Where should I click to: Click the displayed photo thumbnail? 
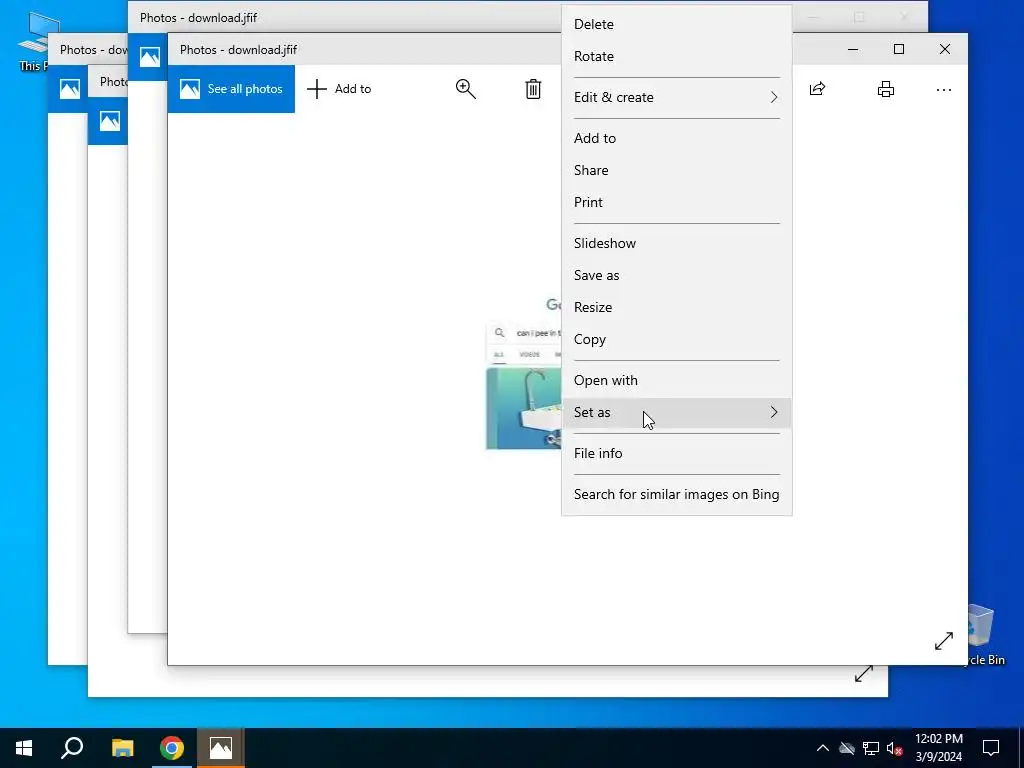(524, 373)
